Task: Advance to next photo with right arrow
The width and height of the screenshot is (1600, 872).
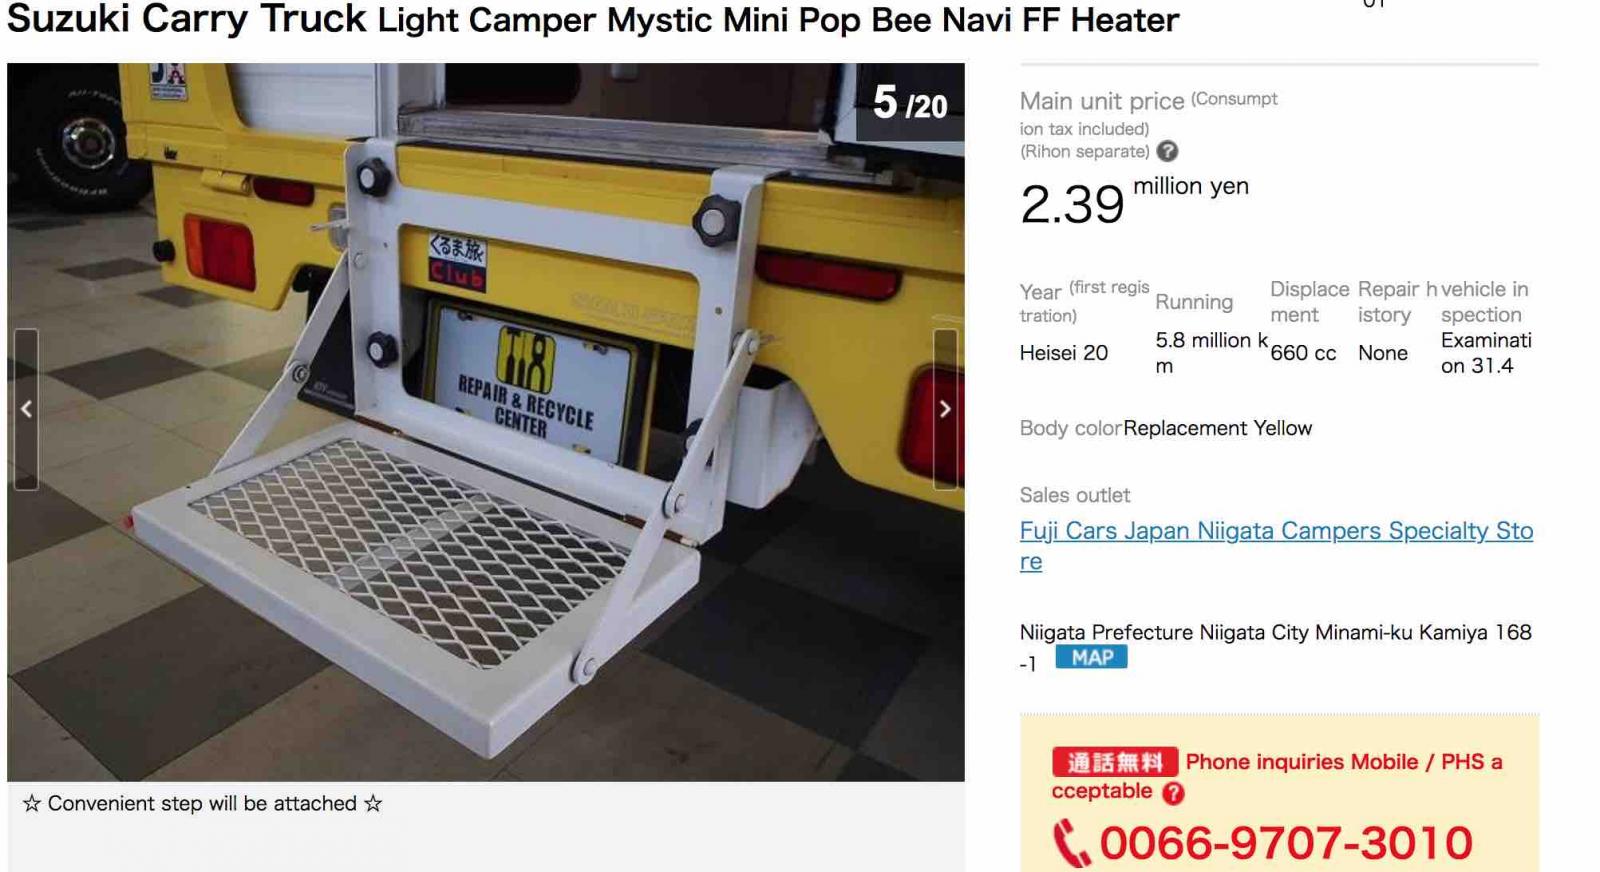Action: [x=945, y=409]
